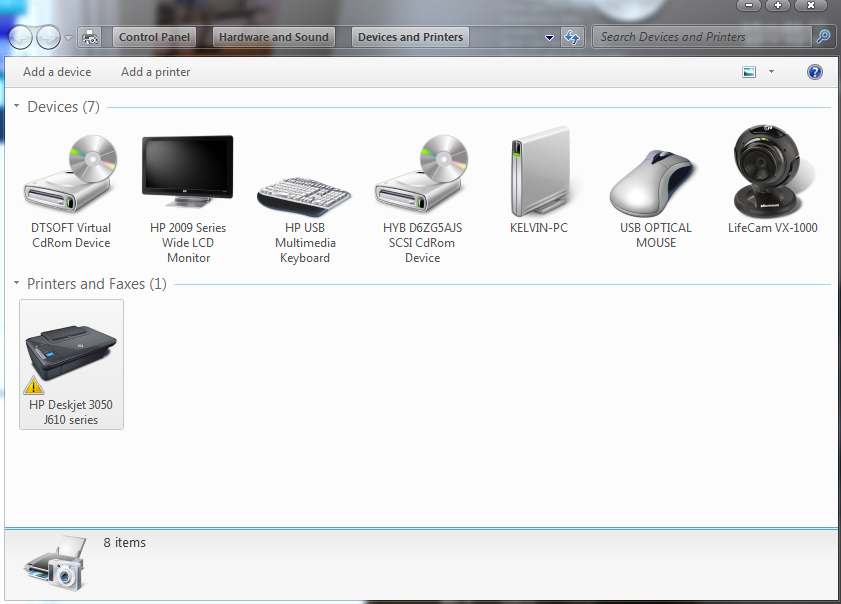The width and height of the screenshot is (841, 604).
Task: Click the details pane printer and camera icon
Action: coord(56,562)
